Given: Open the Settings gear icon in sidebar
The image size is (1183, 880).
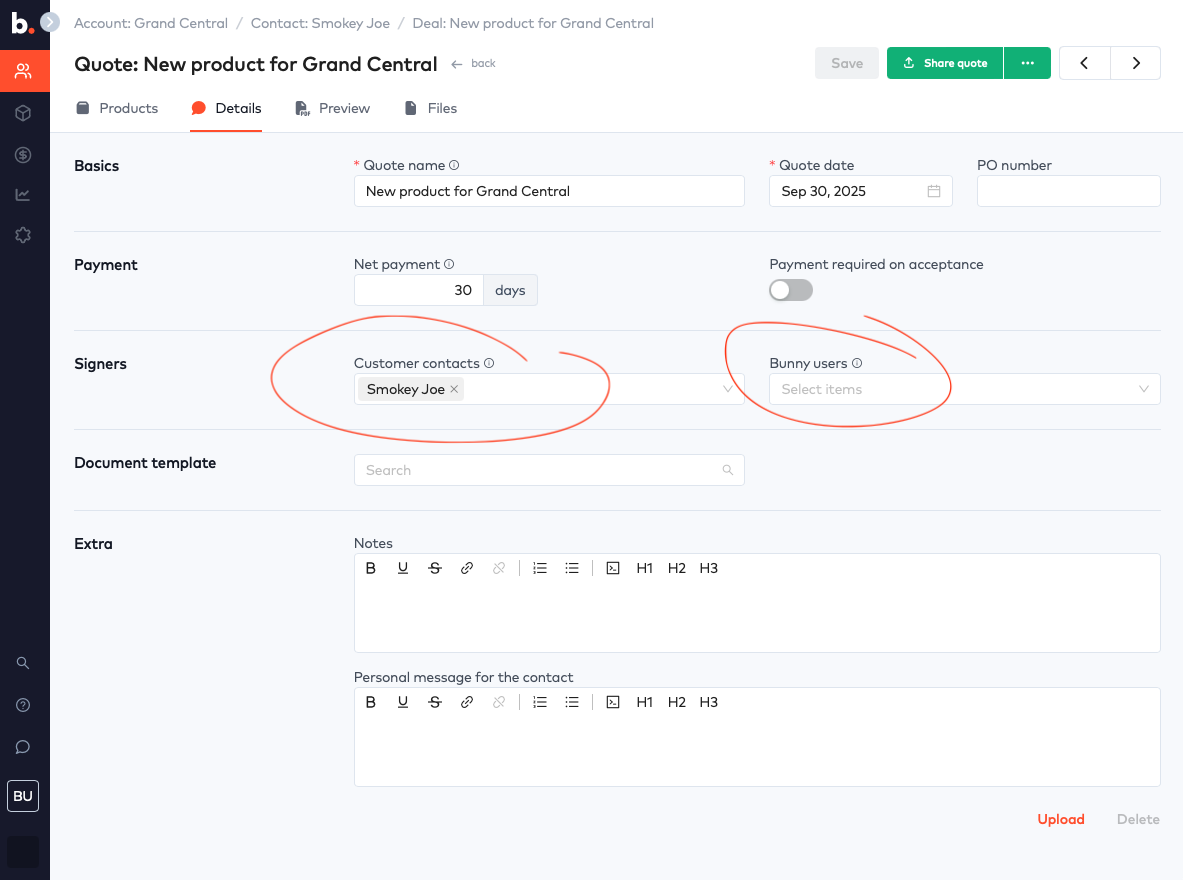Looking at the screenshot, I should pos(23,235).
